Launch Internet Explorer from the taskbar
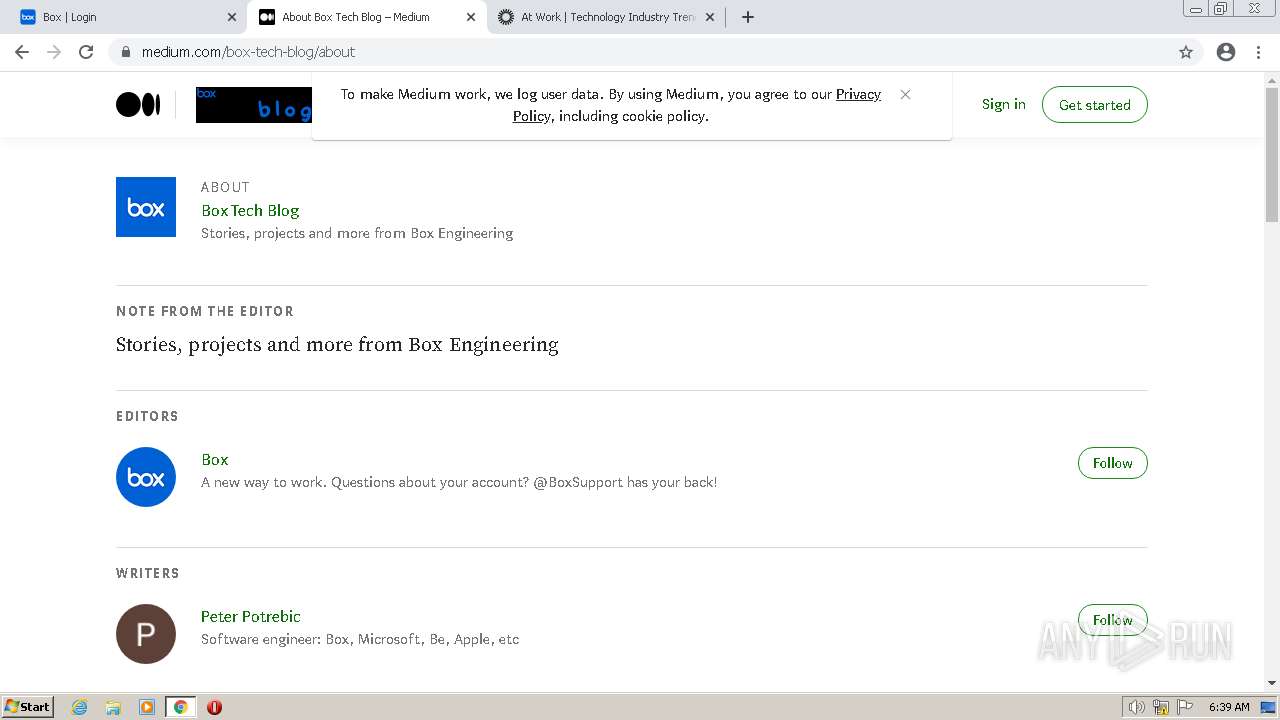This screenshot has height=720, width=1280. coord(80,707)
